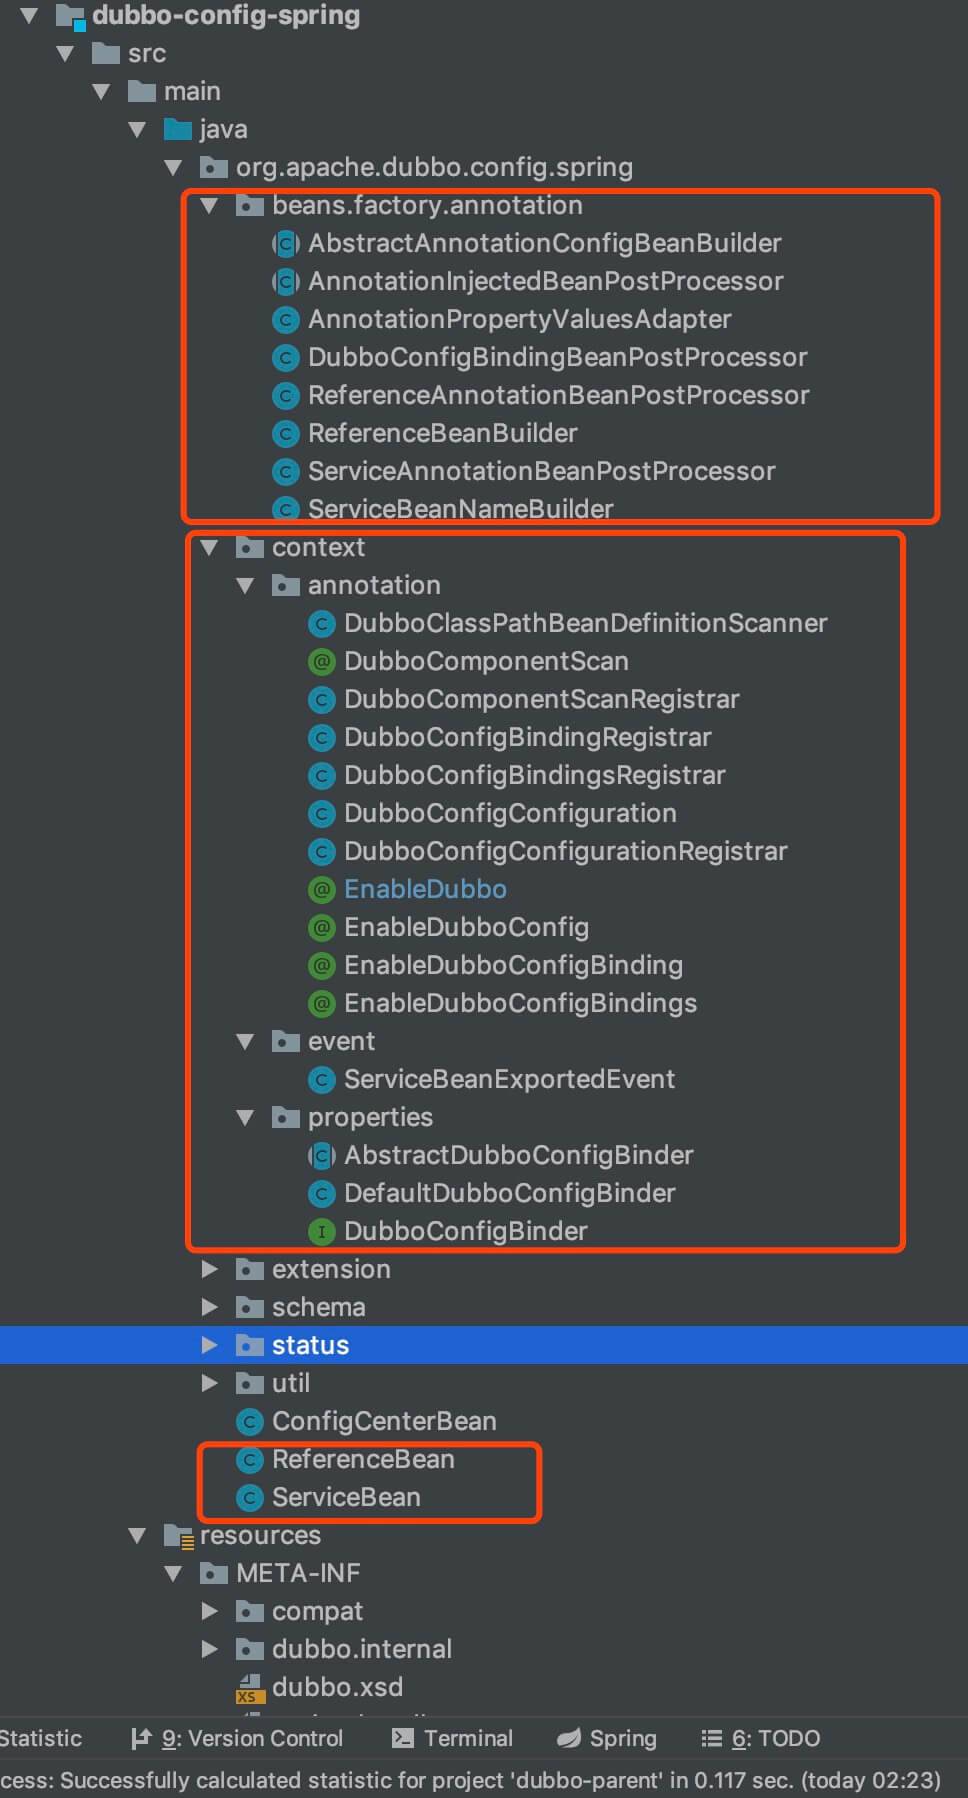This screenshot has height=1798, width=968.
Task: Click the DubboConfigBinder interface icon
Action: pyautogui.click(x=321, y=1231)
